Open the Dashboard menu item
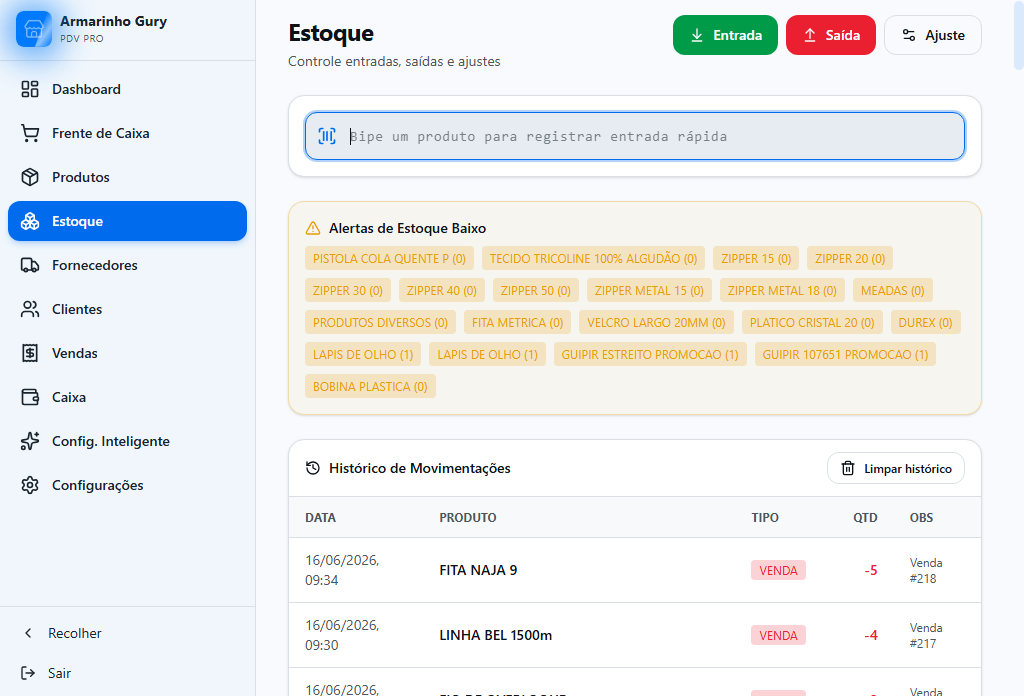The width and height of the screenshot is (1024, 696). click(127, 89)
